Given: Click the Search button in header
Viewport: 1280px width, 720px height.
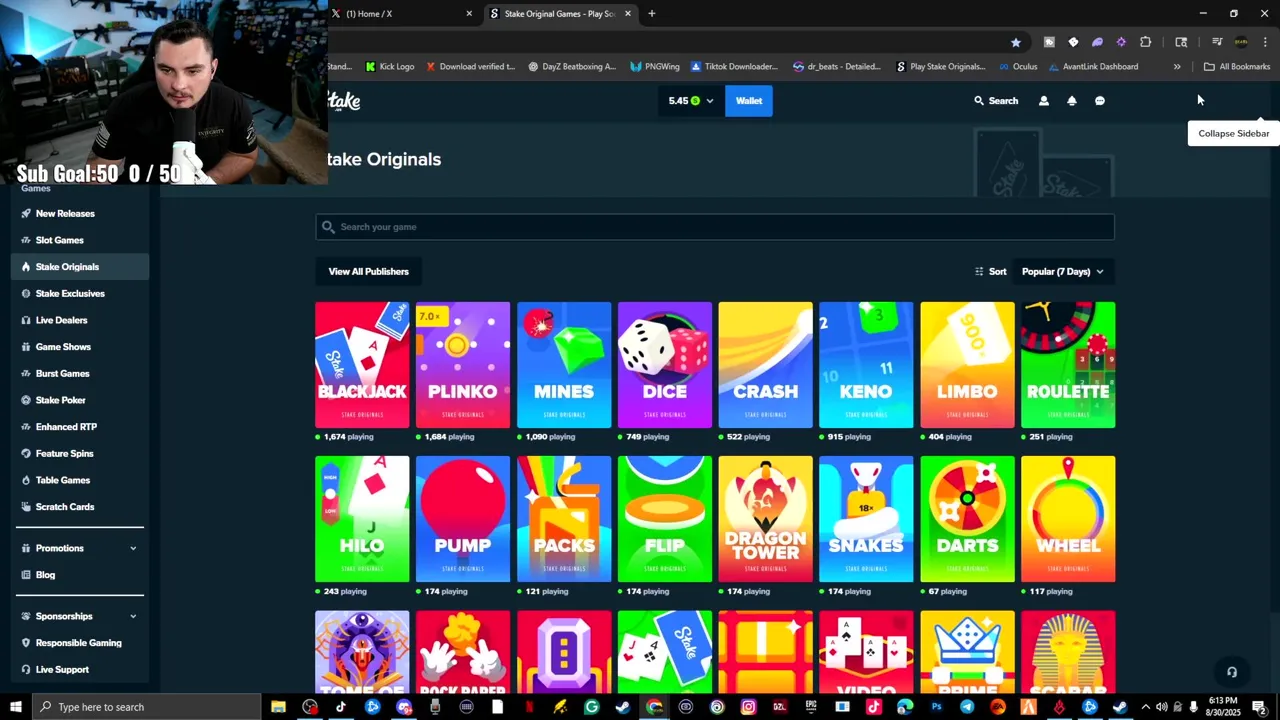Looking at the screenshot, I should click(x=996, y=101).
